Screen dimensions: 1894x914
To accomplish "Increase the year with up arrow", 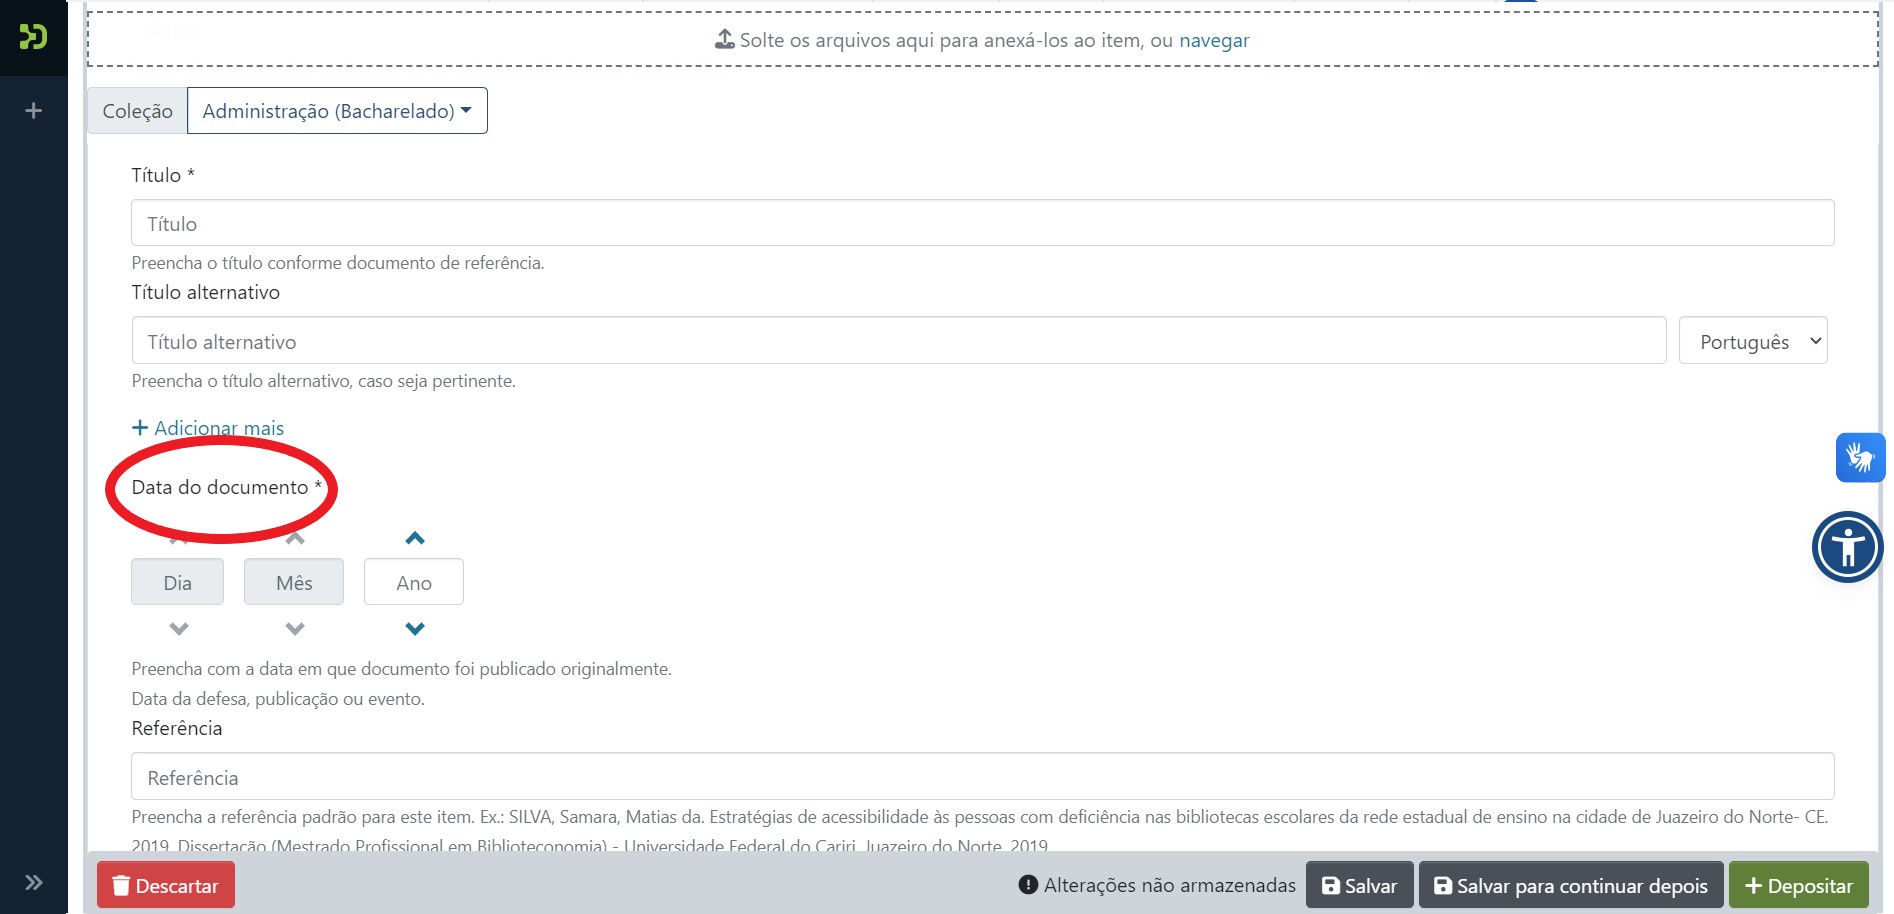I will point(415,539).
